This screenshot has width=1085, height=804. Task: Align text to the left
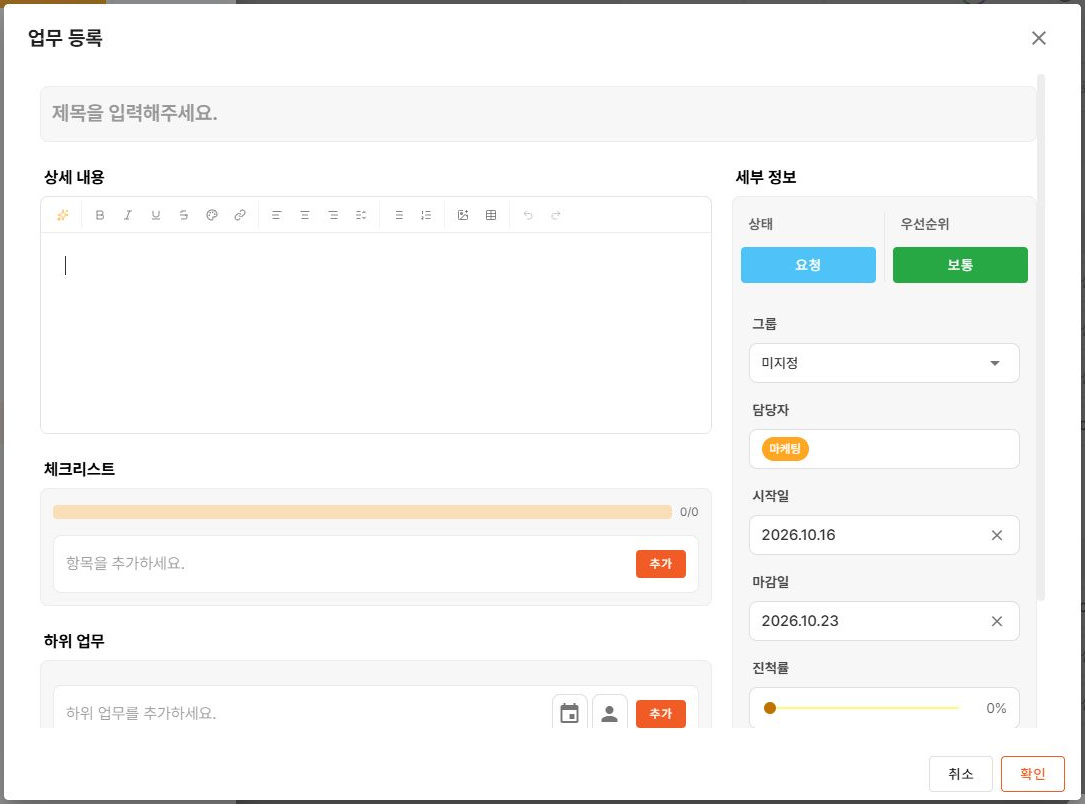[276, 215]
